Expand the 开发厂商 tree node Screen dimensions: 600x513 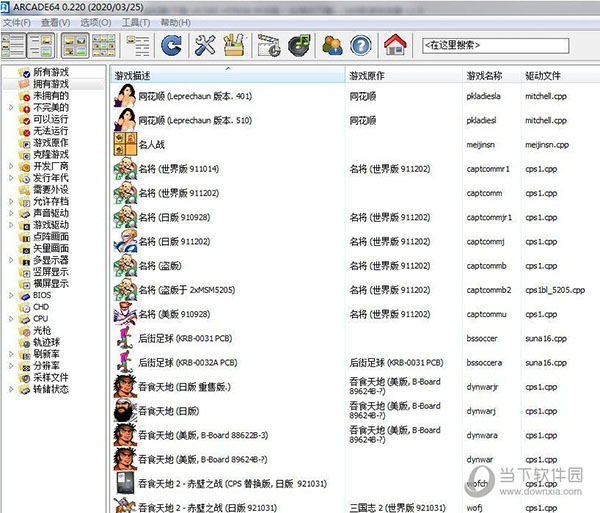[11, 166]
